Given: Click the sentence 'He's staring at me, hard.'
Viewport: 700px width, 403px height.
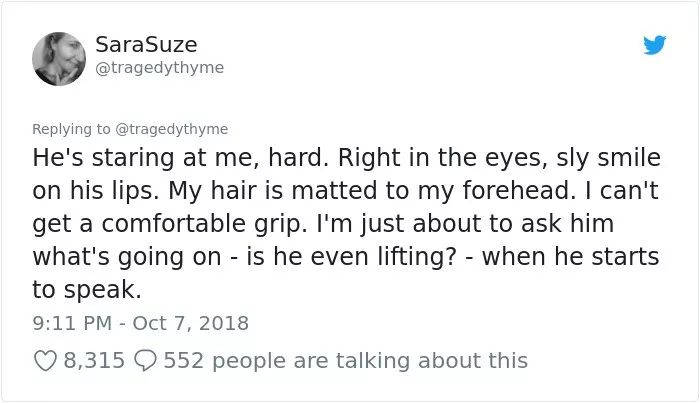Looking at the screenshot, I should [x=180, y=158].
